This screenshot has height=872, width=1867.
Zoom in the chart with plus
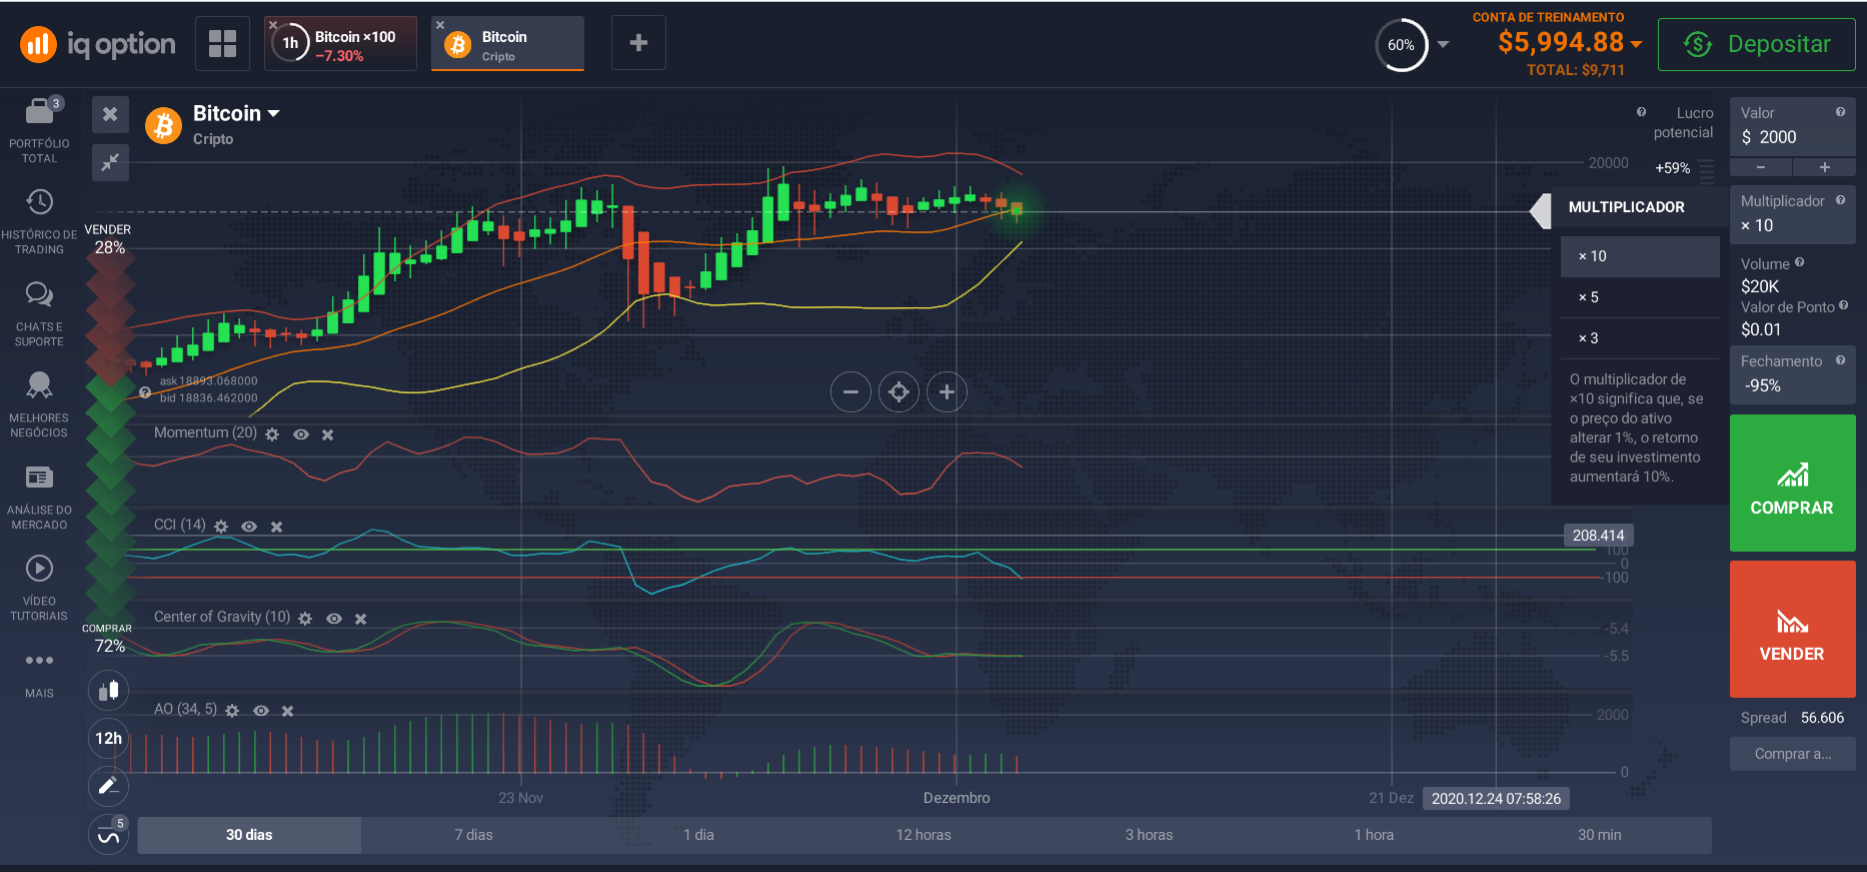(x=947, y=392)
